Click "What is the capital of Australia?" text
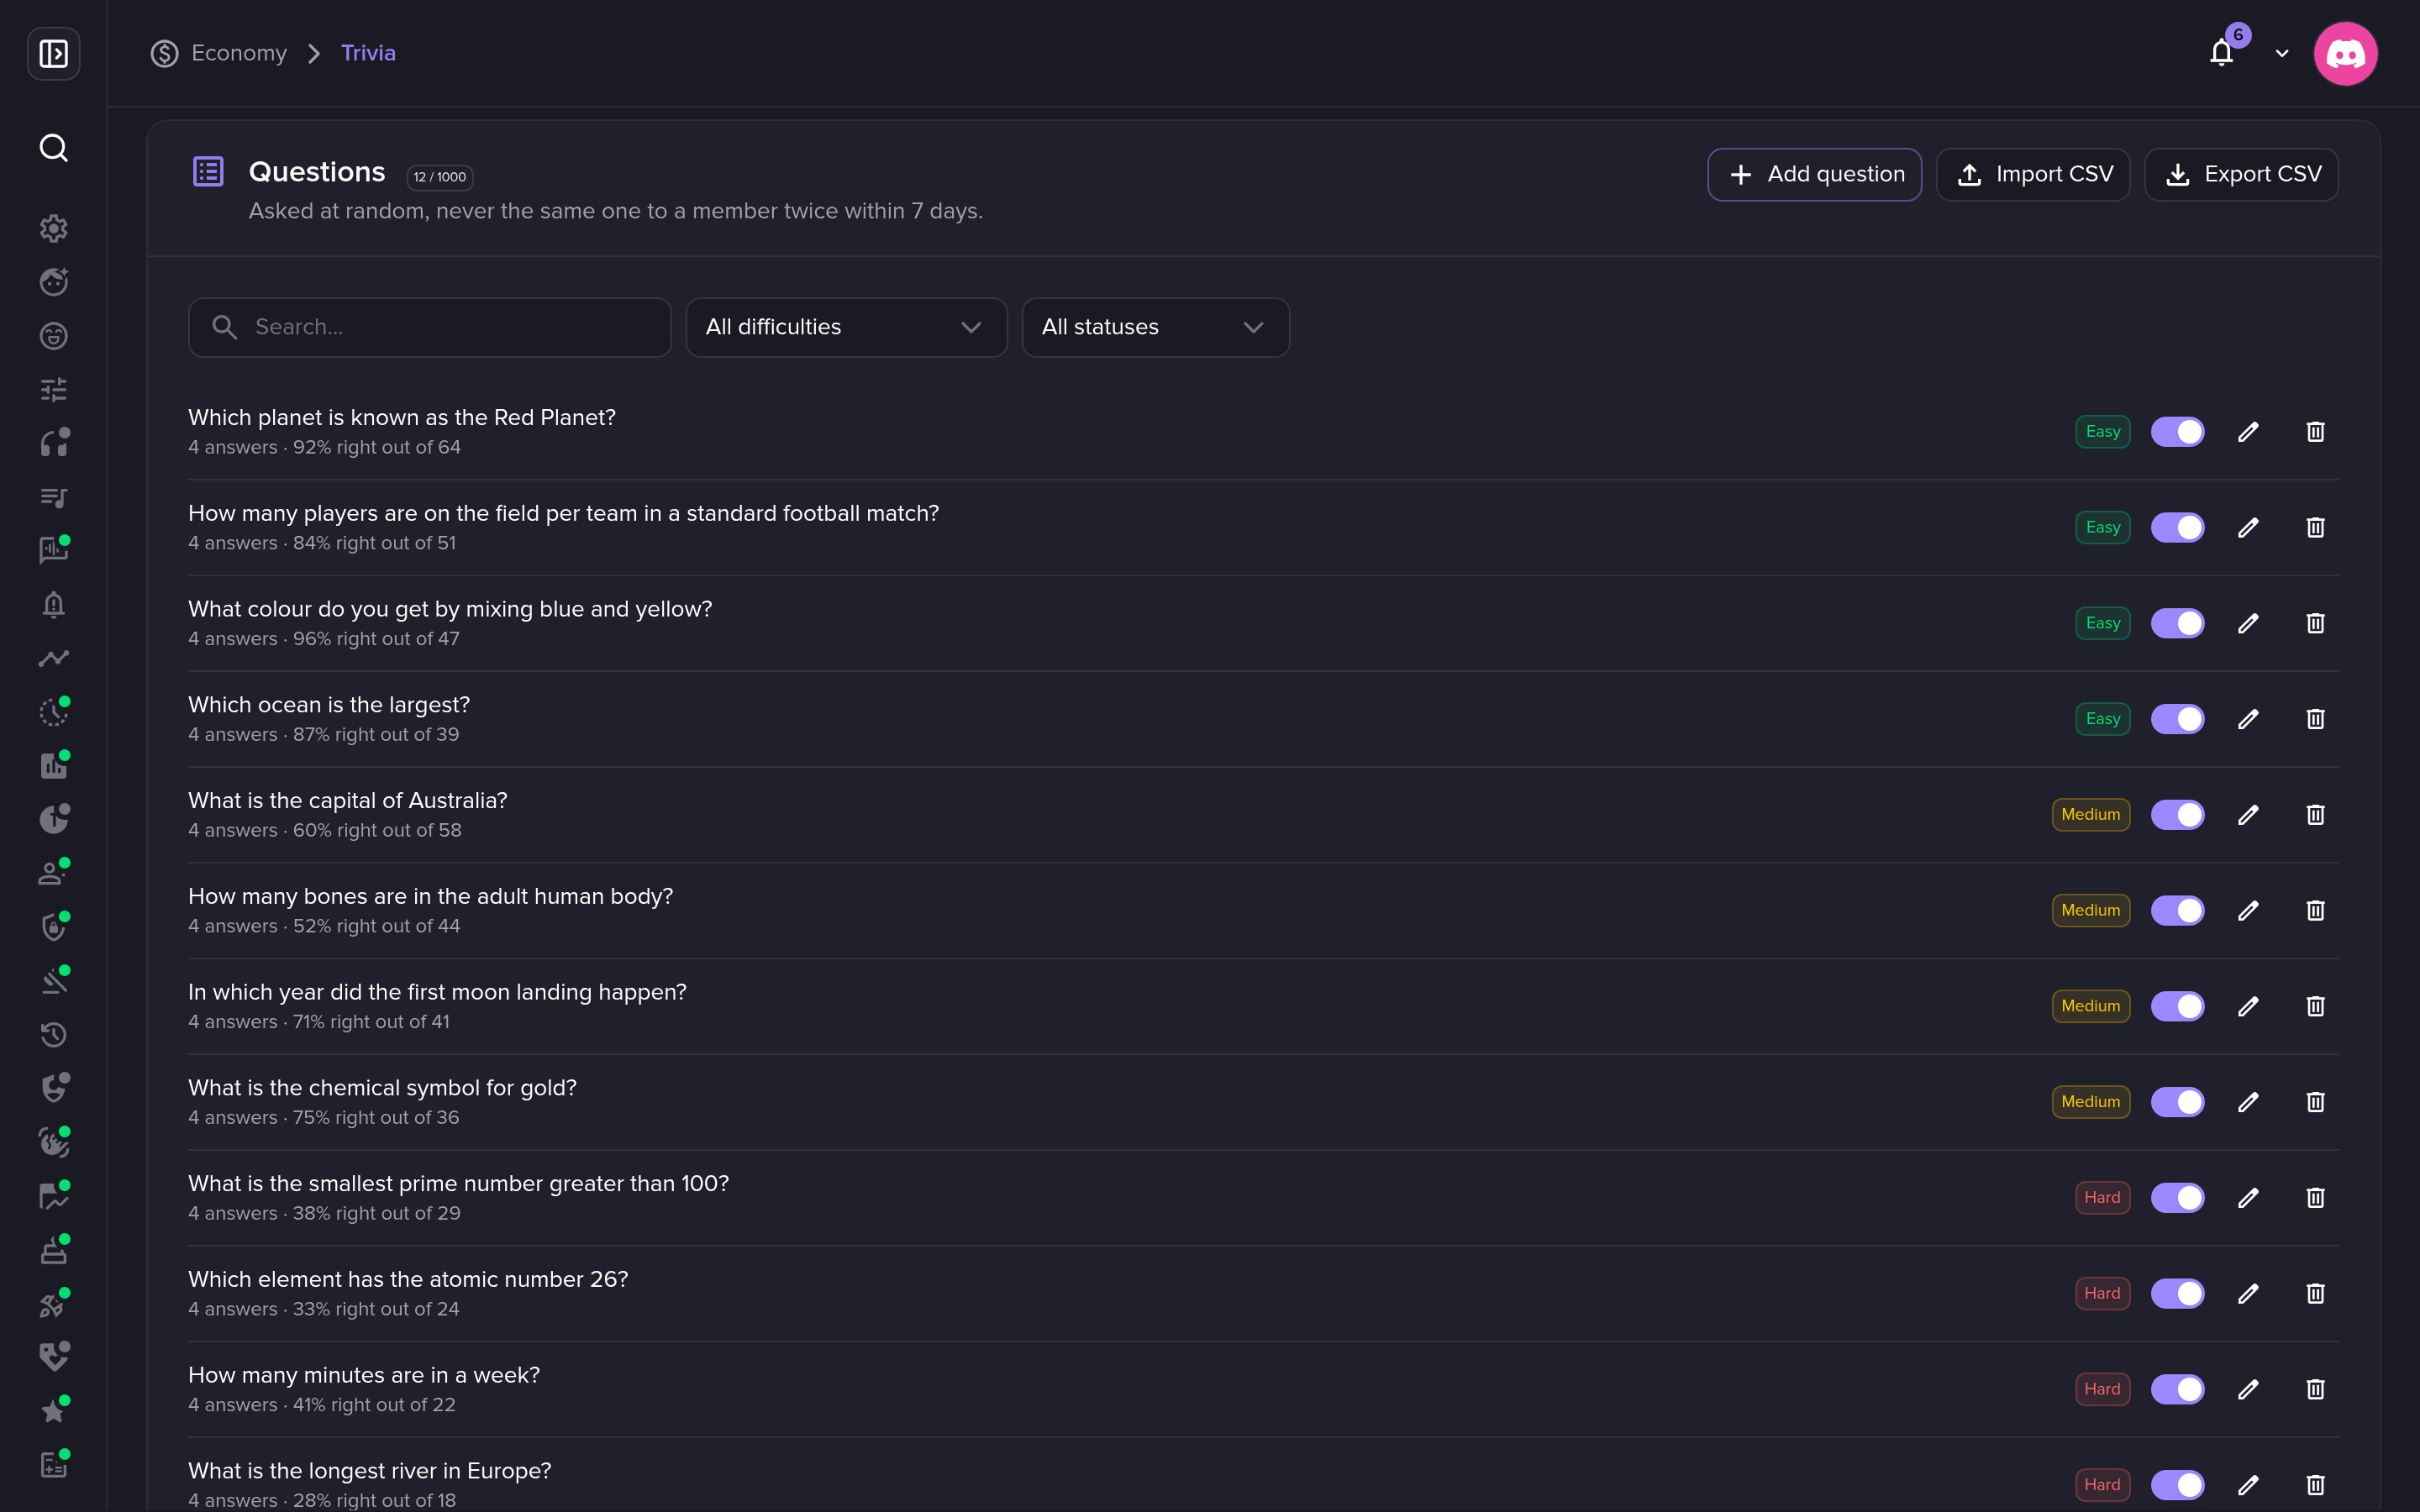This screenshot has height=1512, width=2420. (x=347, y=801)
